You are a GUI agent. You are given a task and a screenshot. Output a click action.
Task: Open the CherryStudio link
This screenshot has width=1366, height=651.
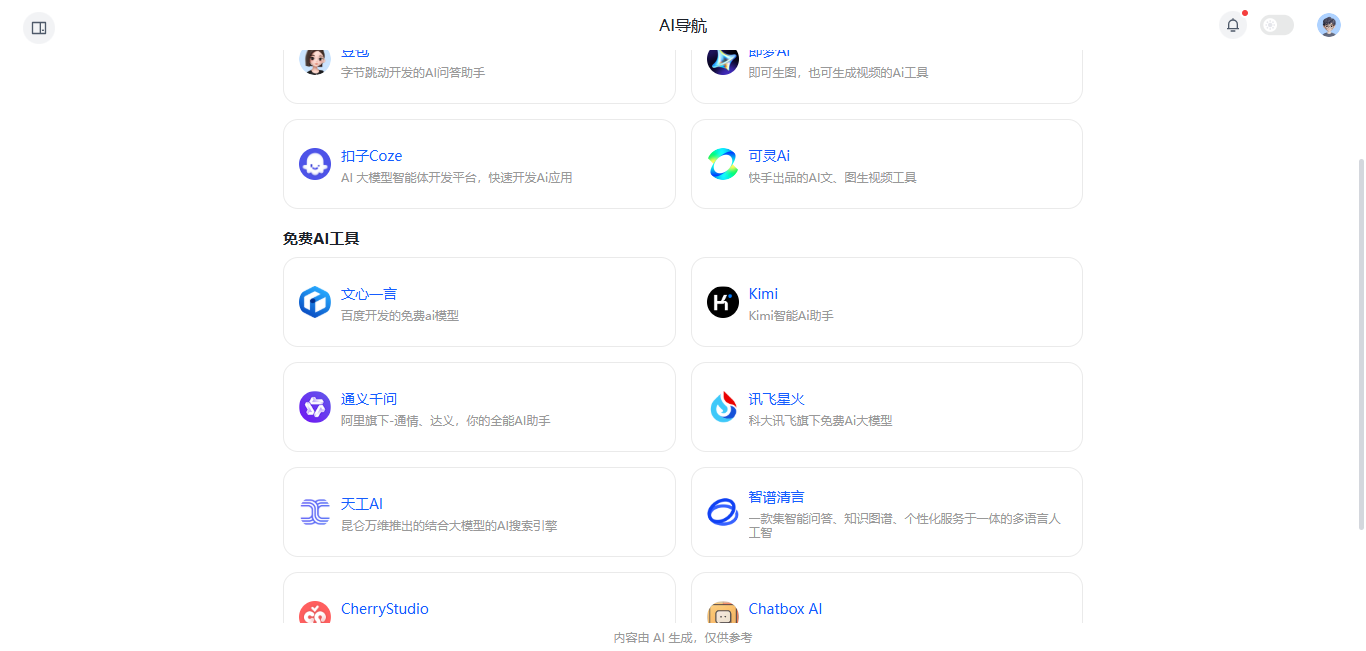385,609
